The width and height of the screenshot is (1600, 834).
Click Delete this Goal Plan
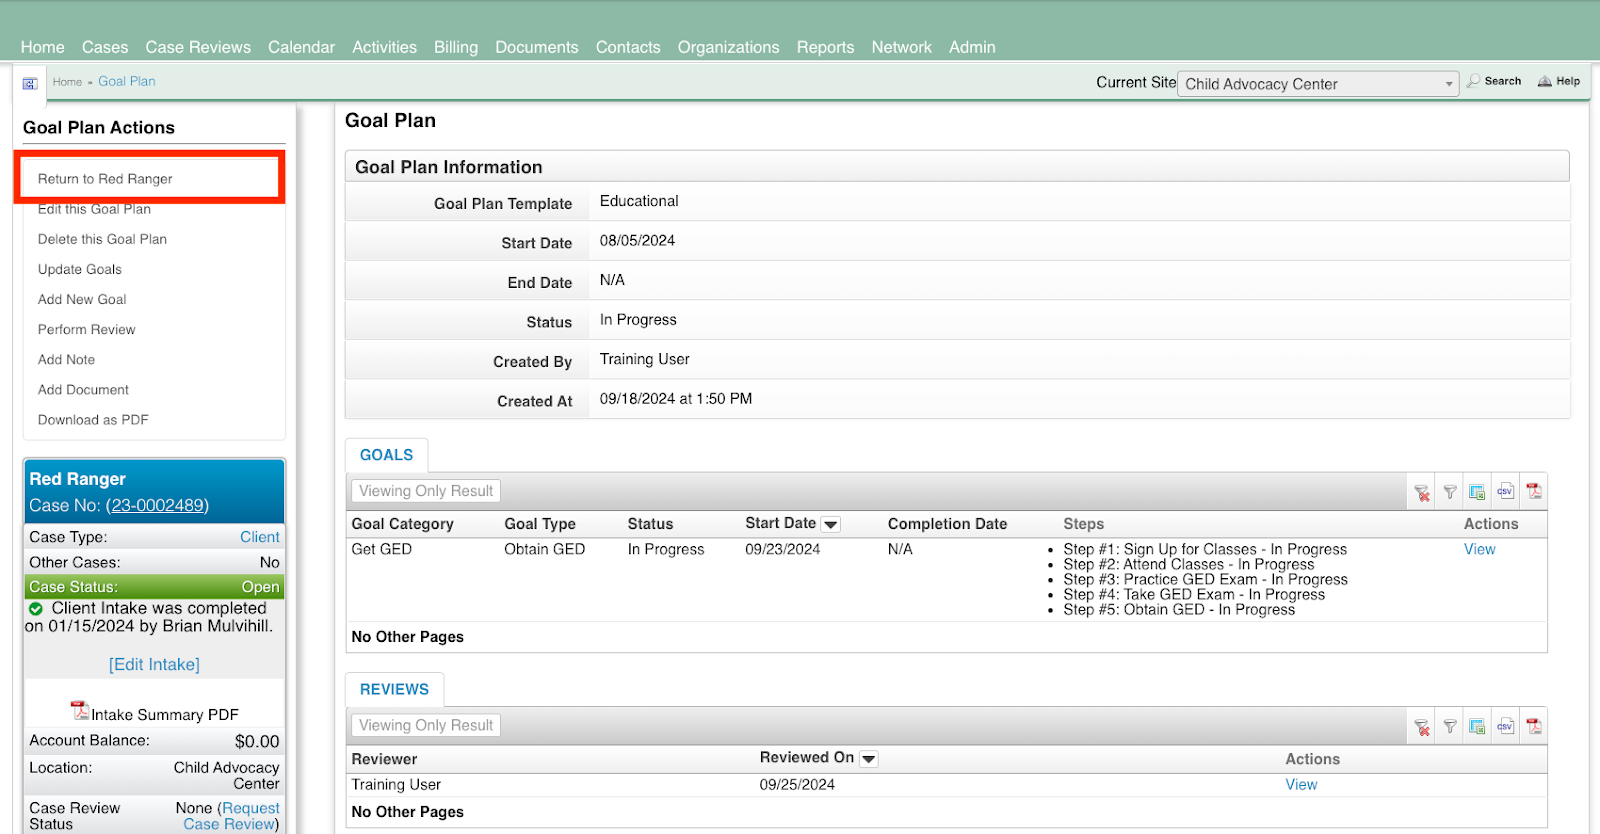coord(102,239)
